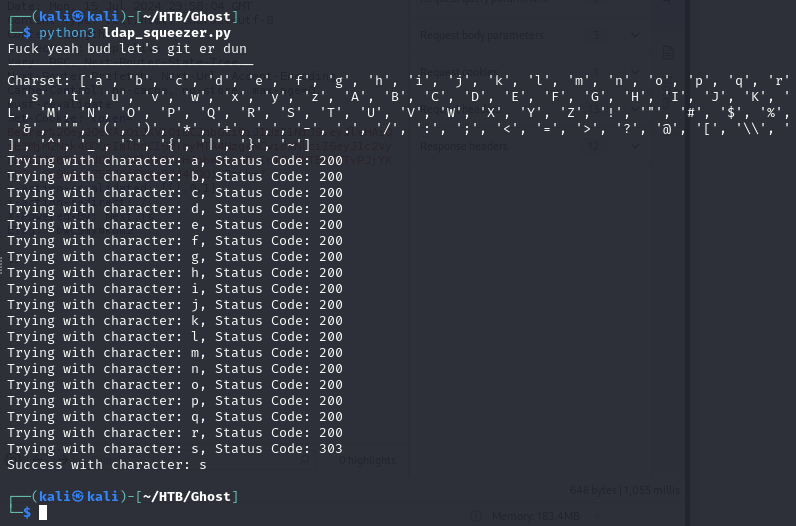Click the 'Status Code: 303' value

pyautogui.click(x=279, y=449)
